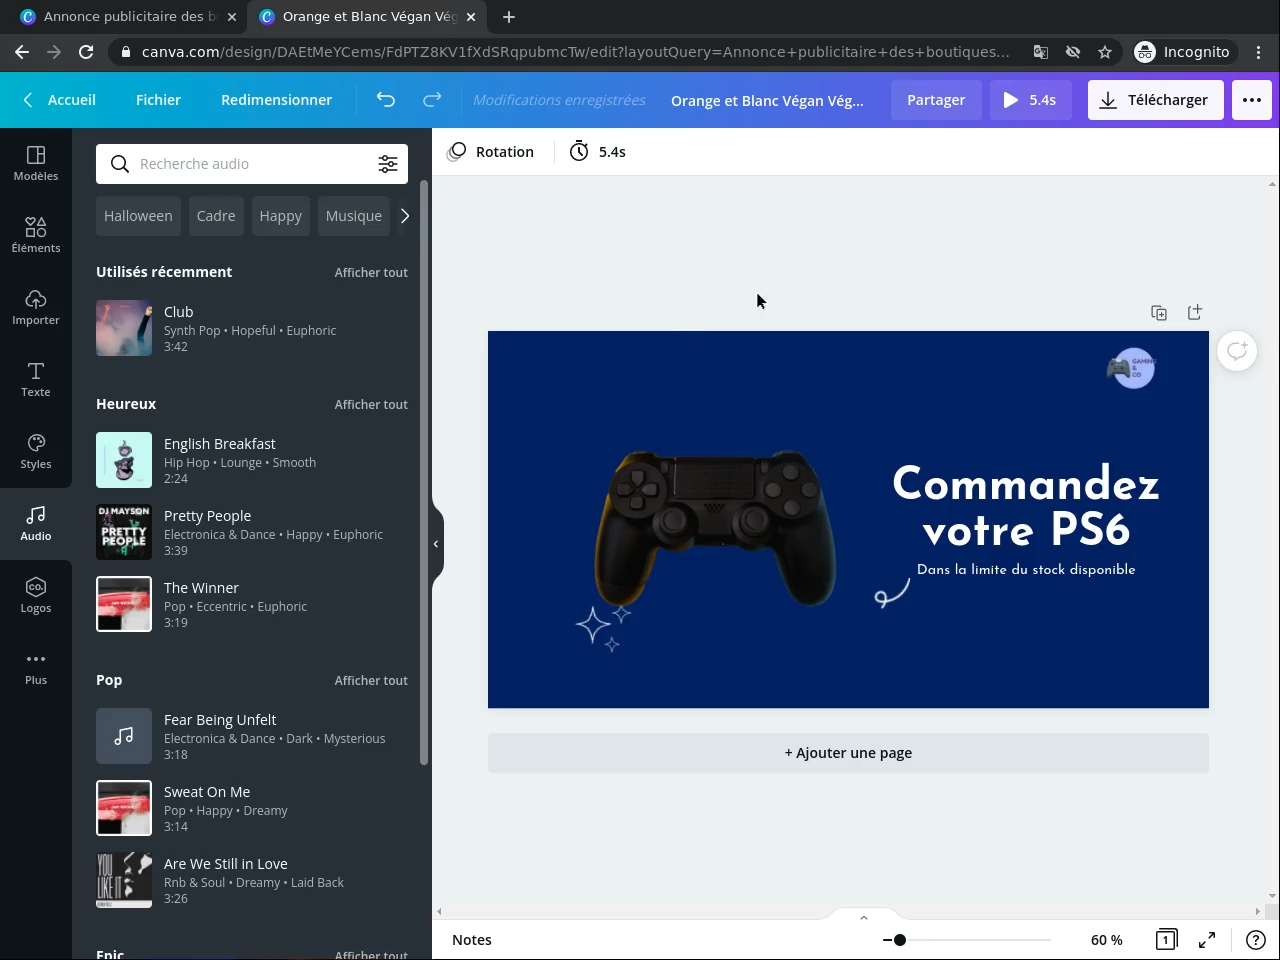Select the game controller image on canvas
This screenshot has width=1280, height=960.
click(715, 528)
